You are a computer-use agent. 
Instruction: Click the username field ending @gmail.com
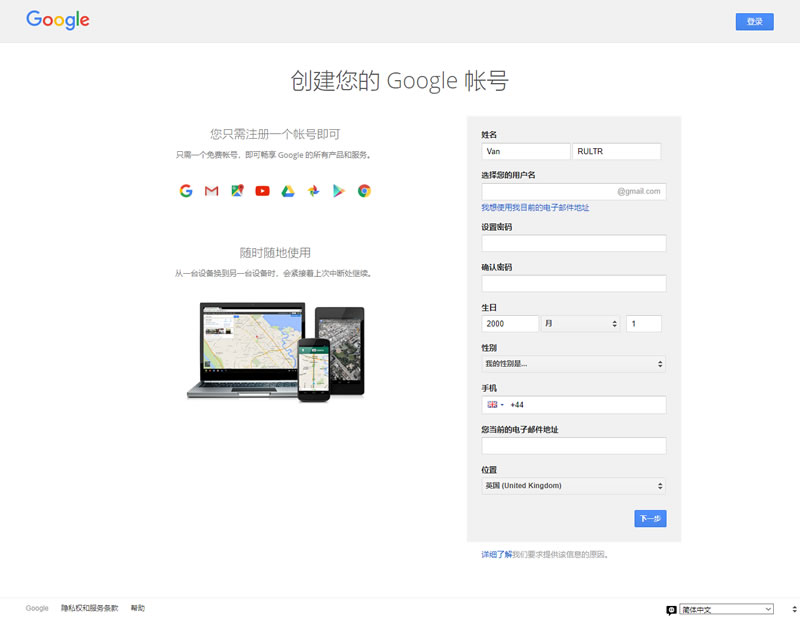coord(573,192)
